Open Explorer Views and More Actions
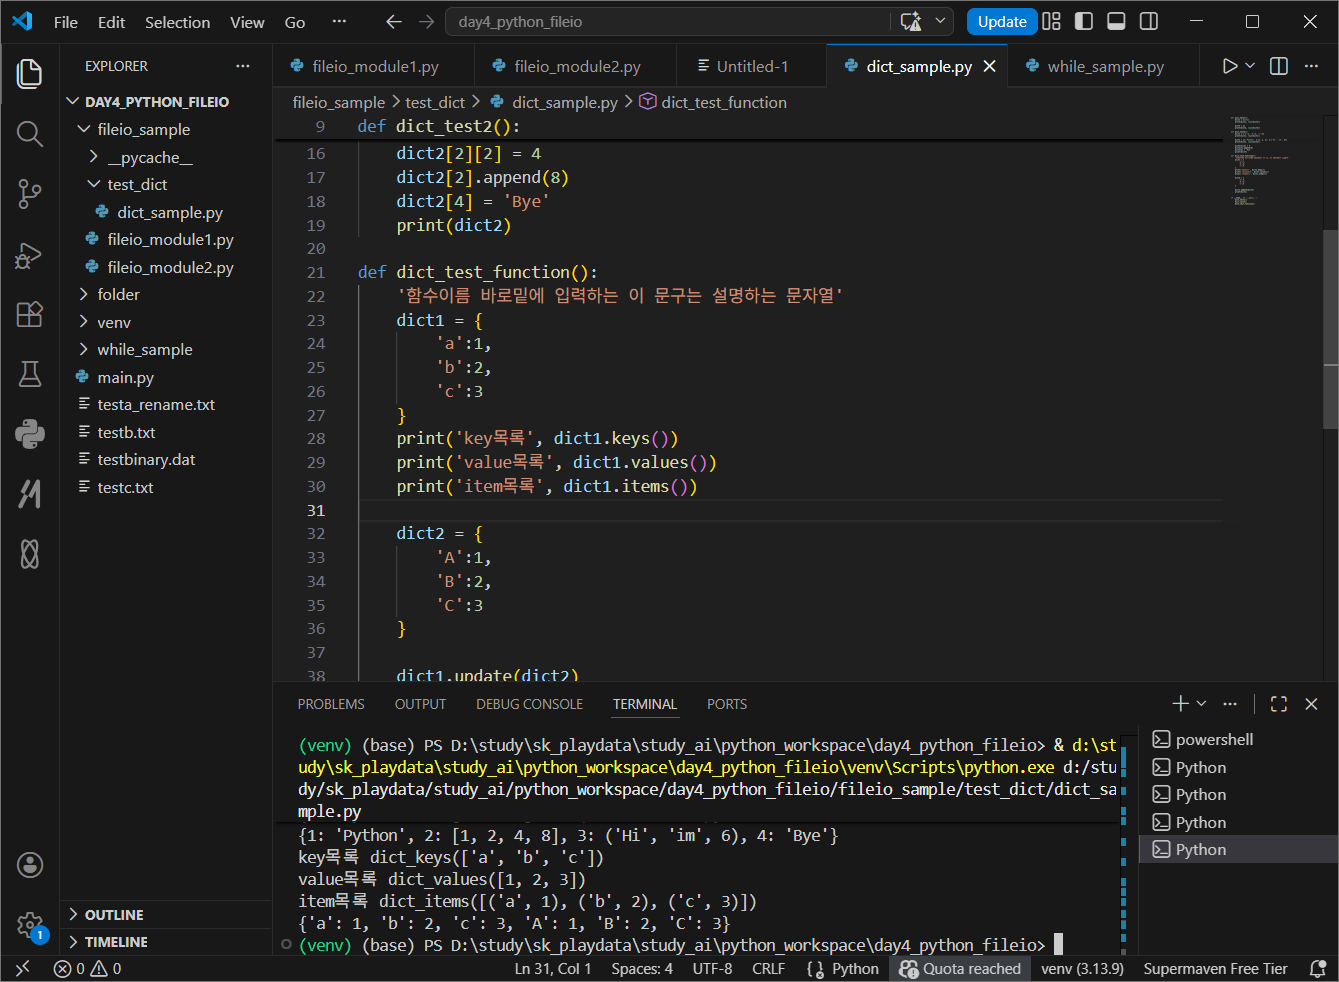Screen dimensions: 1339x982 [243, 66]
